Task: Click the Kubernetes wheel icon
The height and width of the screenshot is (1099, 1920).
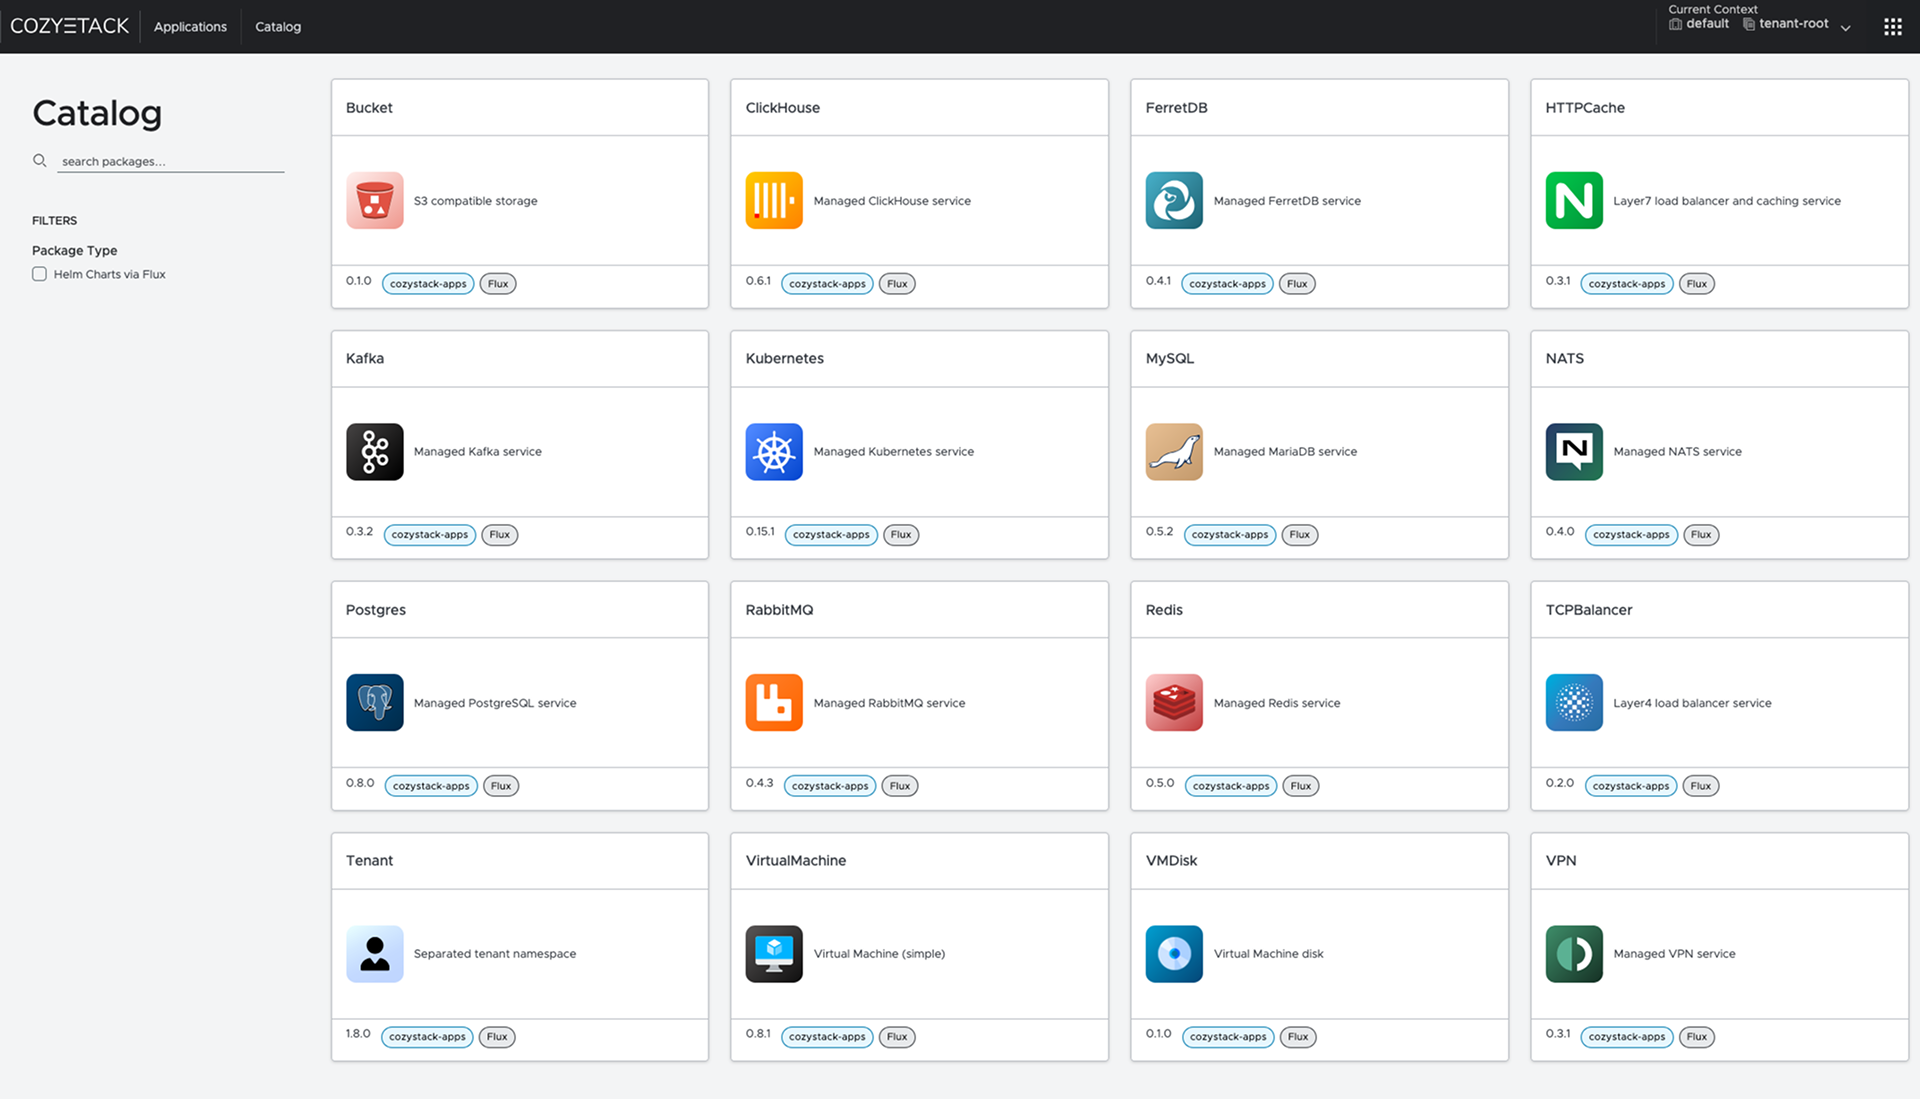Action: [x=774, y=452]
